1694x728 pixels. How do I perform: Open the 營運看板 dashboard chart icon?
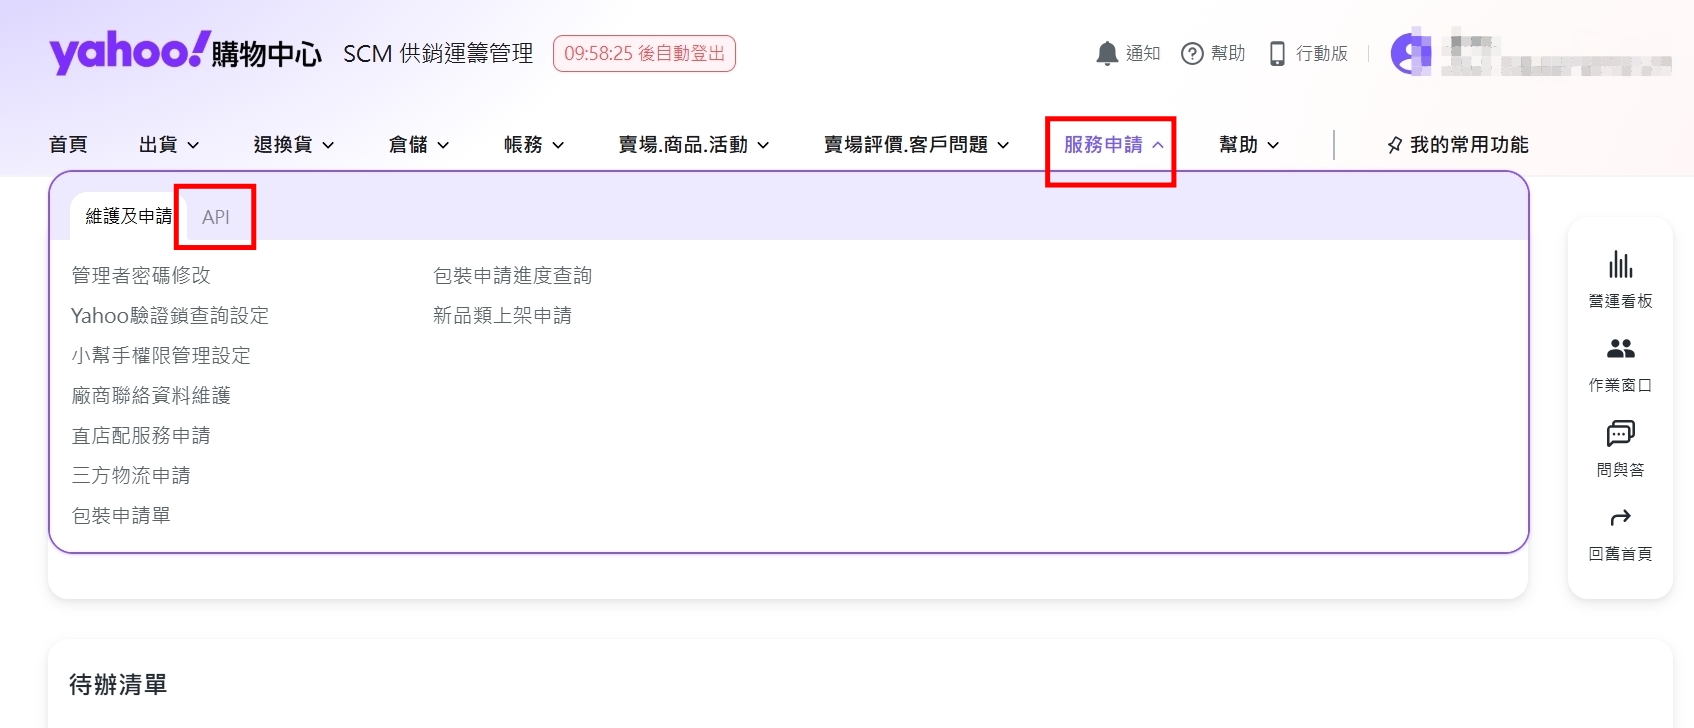point(1620,265)
